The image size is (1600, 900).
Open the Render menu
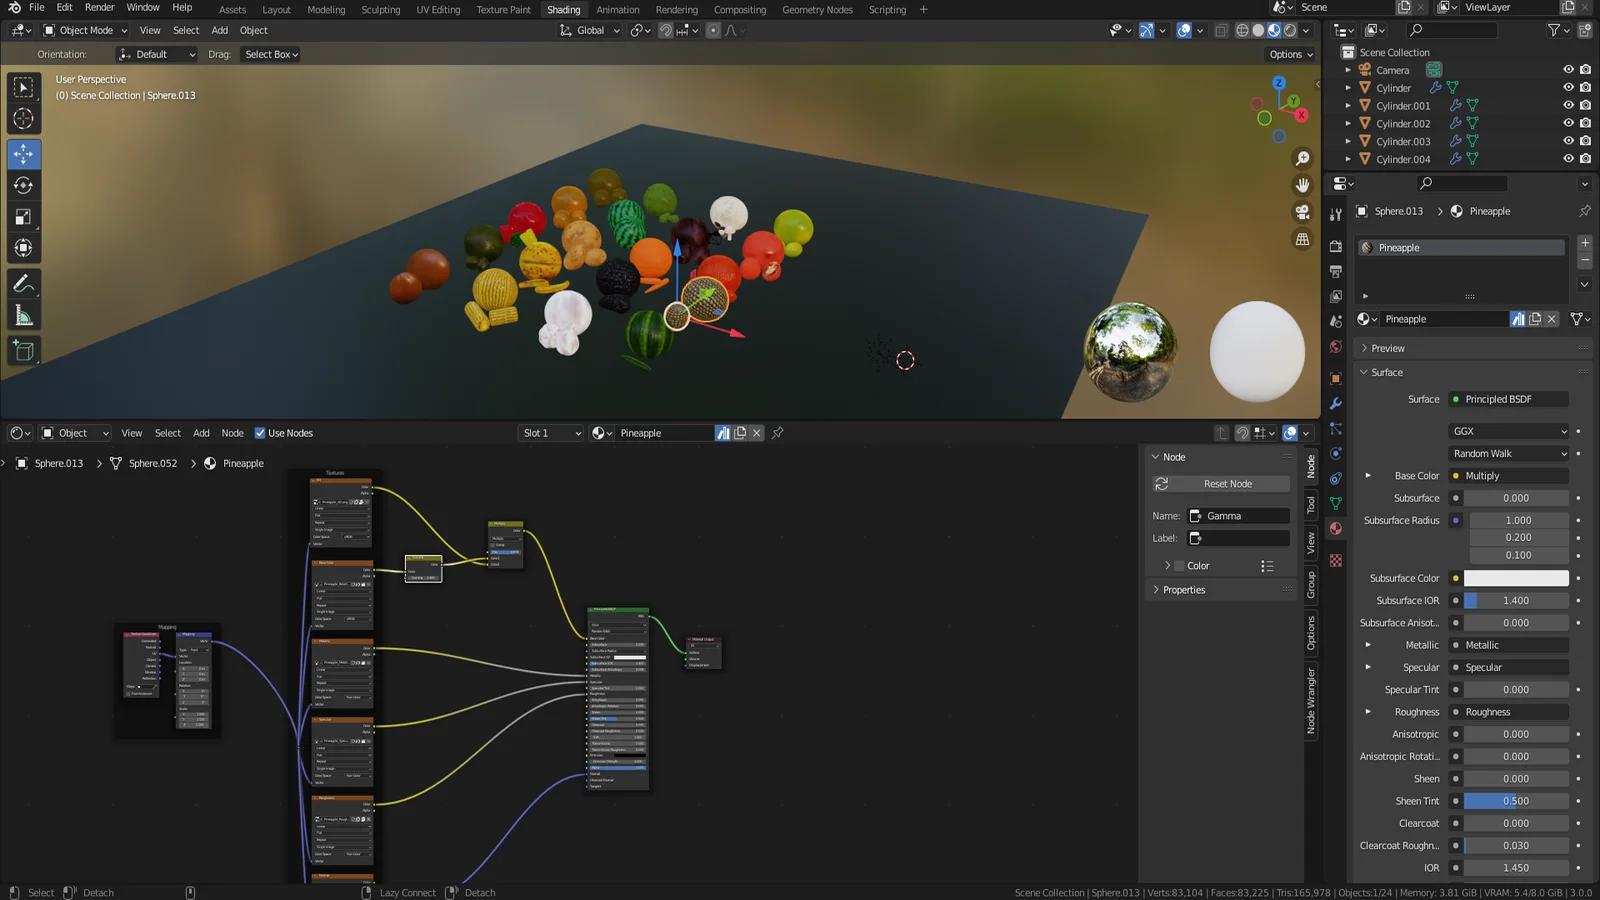99,7
